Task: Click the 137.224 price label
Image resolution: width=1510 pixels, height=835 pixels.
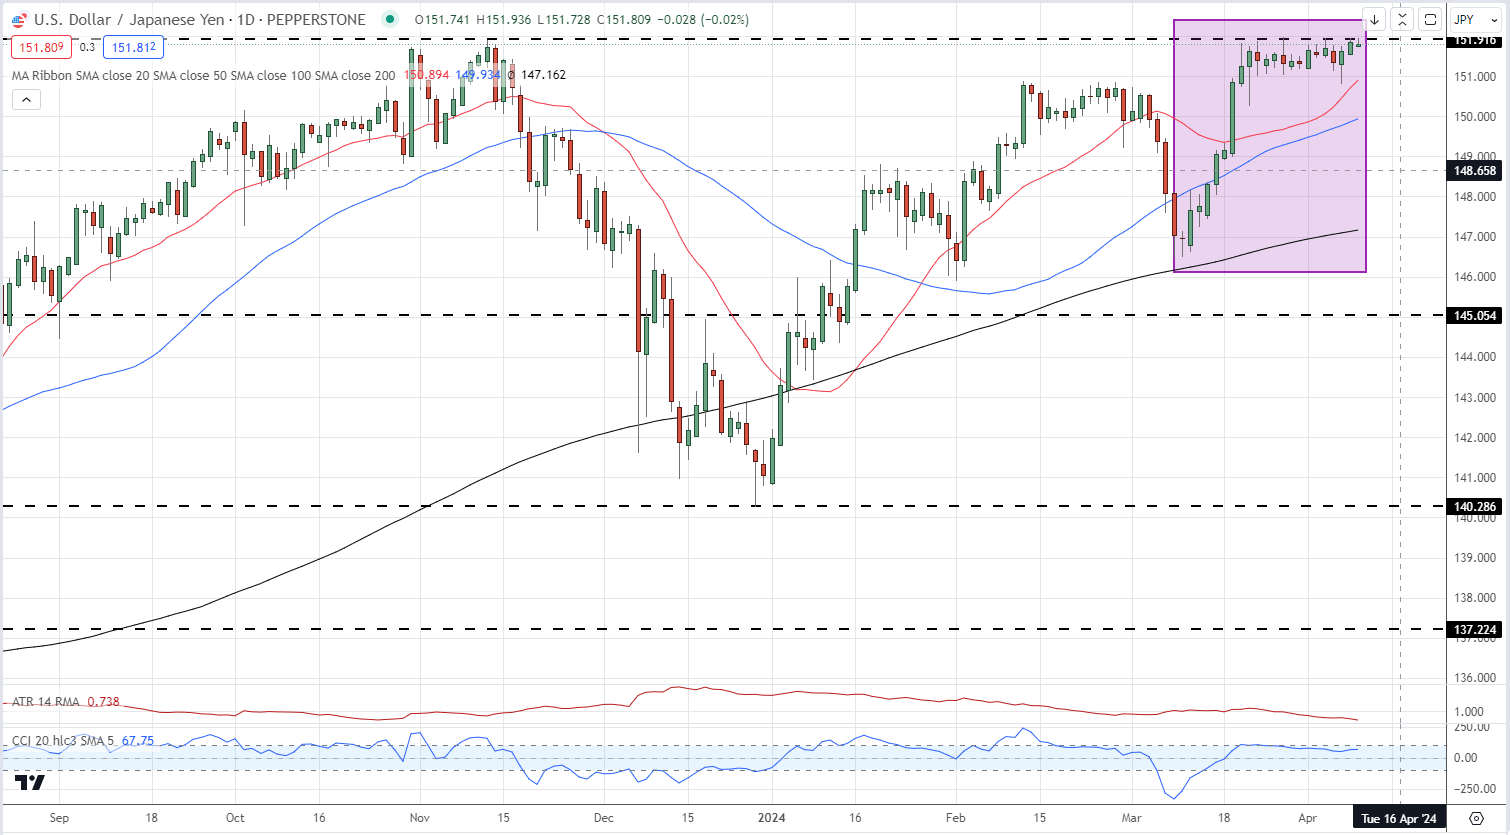Action: point(1476,630)
